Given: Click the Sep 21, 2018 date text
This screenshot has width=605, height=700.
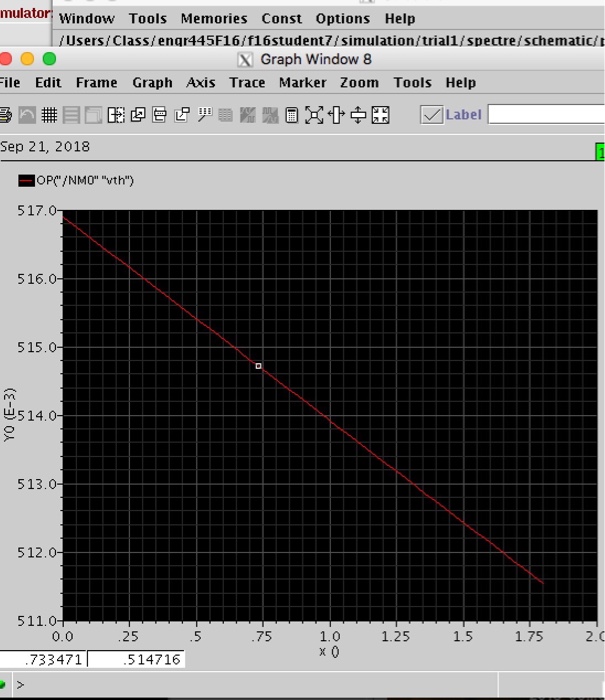Looking at the screenshot, I should [45, 146].
